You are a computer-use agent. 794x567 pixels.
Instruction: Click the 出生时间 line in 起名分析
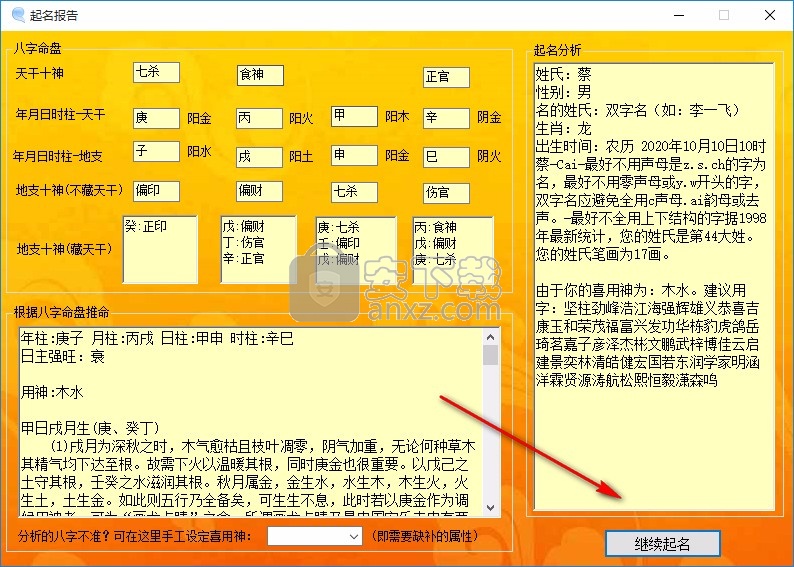(651, 146)
